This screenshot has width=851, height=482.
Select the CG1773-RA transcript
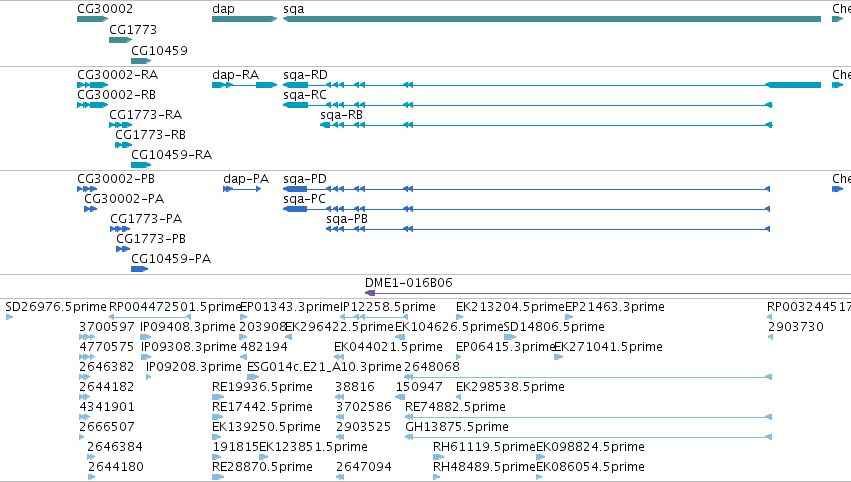[120, 125]
